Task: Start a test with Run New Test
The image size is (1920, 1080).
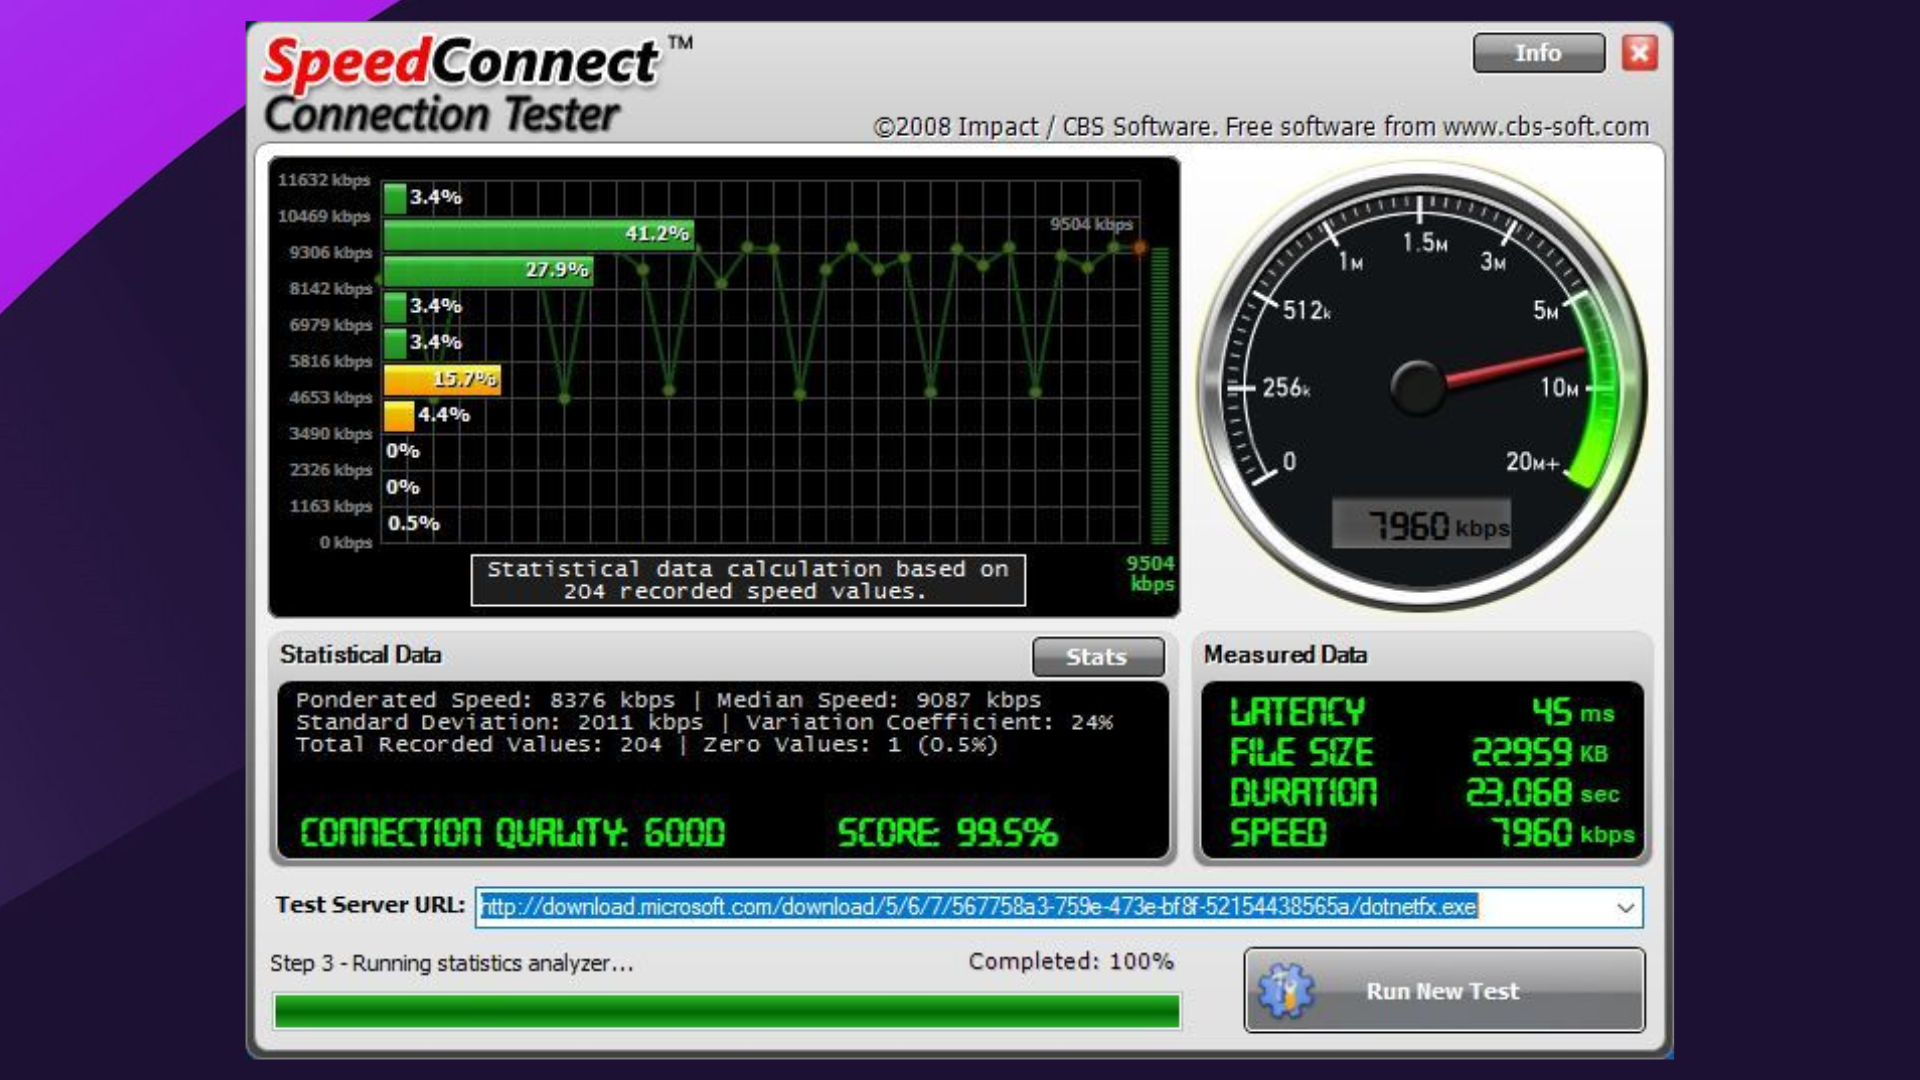Action: click(1444, 990)
